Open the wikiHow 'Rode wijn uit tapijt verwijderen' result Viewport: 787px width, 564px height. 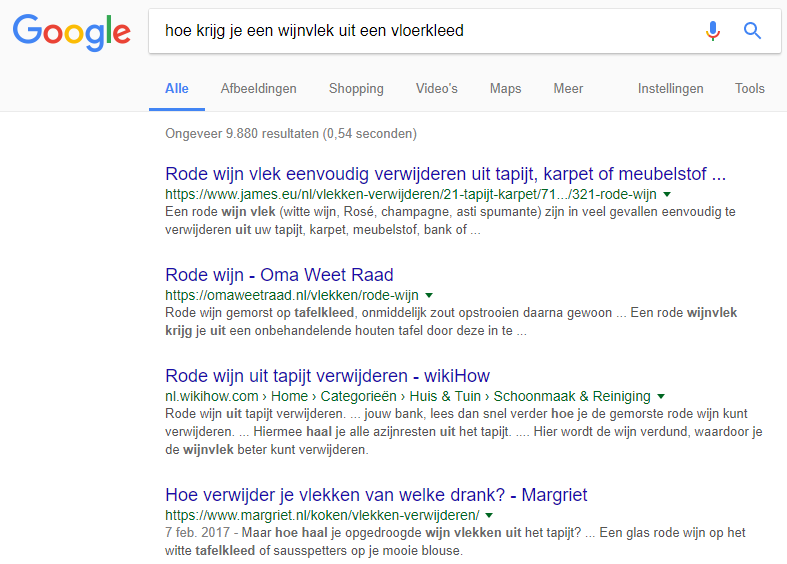[x=327, y=376]
